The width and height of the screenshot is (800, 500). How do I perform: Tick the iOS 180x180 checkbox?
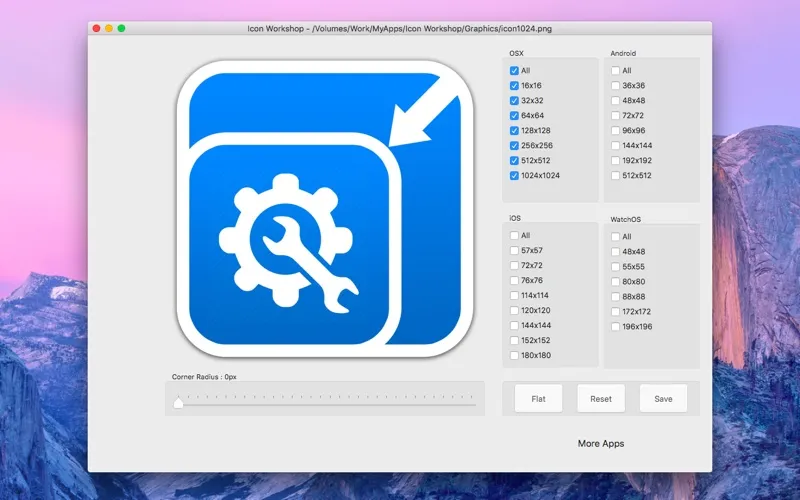(514, 356)
